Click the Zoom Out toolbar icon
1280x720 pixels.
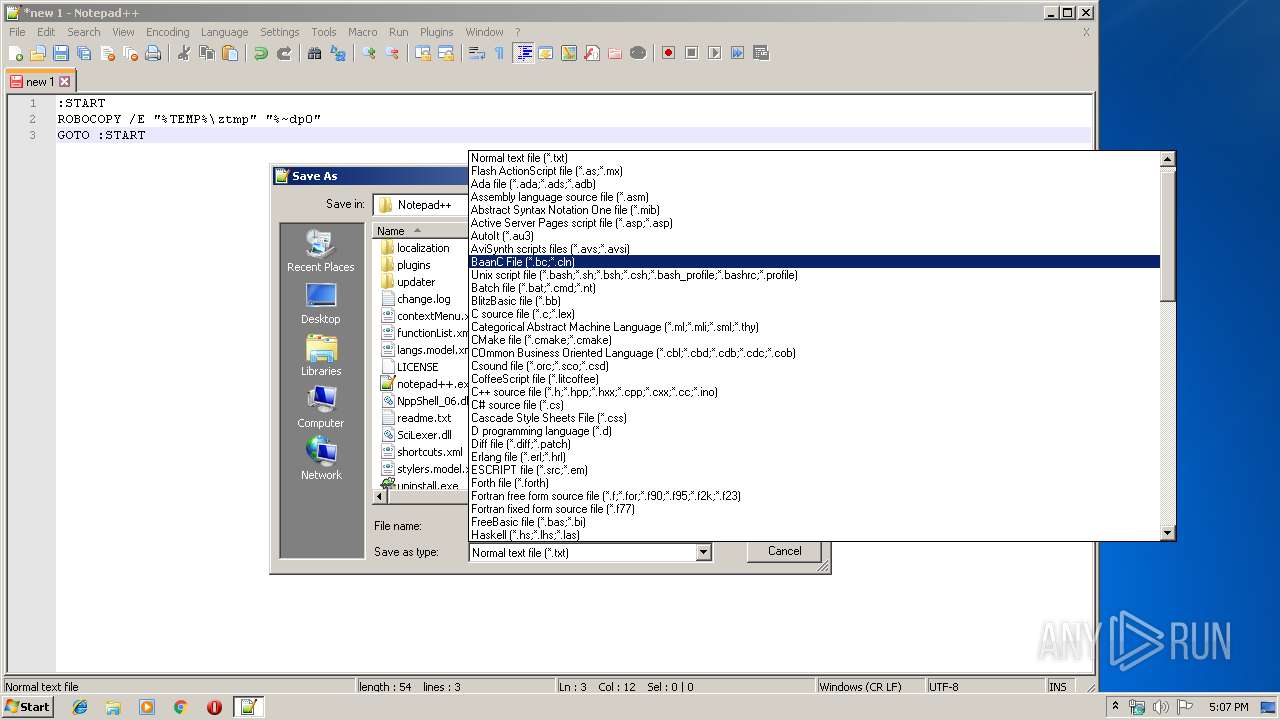click(x=392, y=53)
